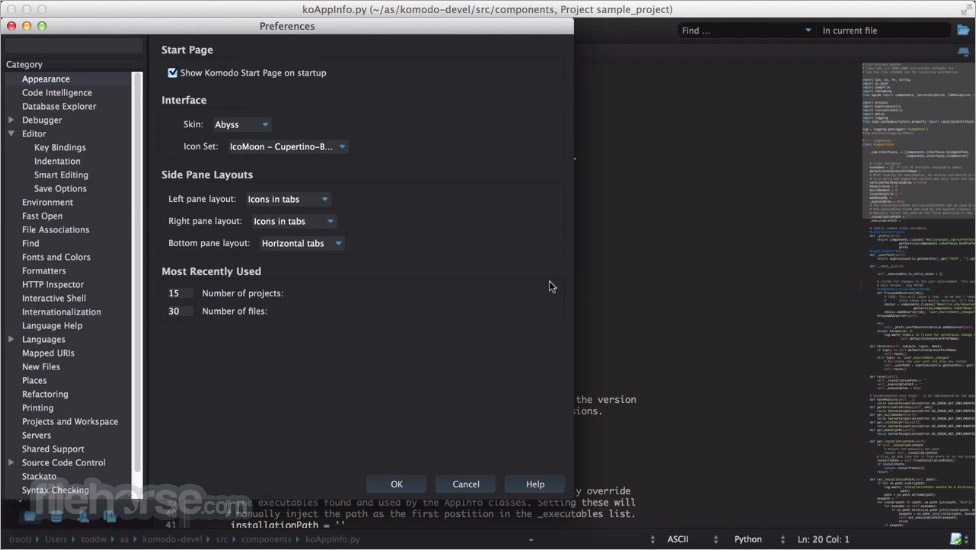Viewport: 976px width, 550px height.
Task: Expand the Languages category
Action: tap(11, 339)
